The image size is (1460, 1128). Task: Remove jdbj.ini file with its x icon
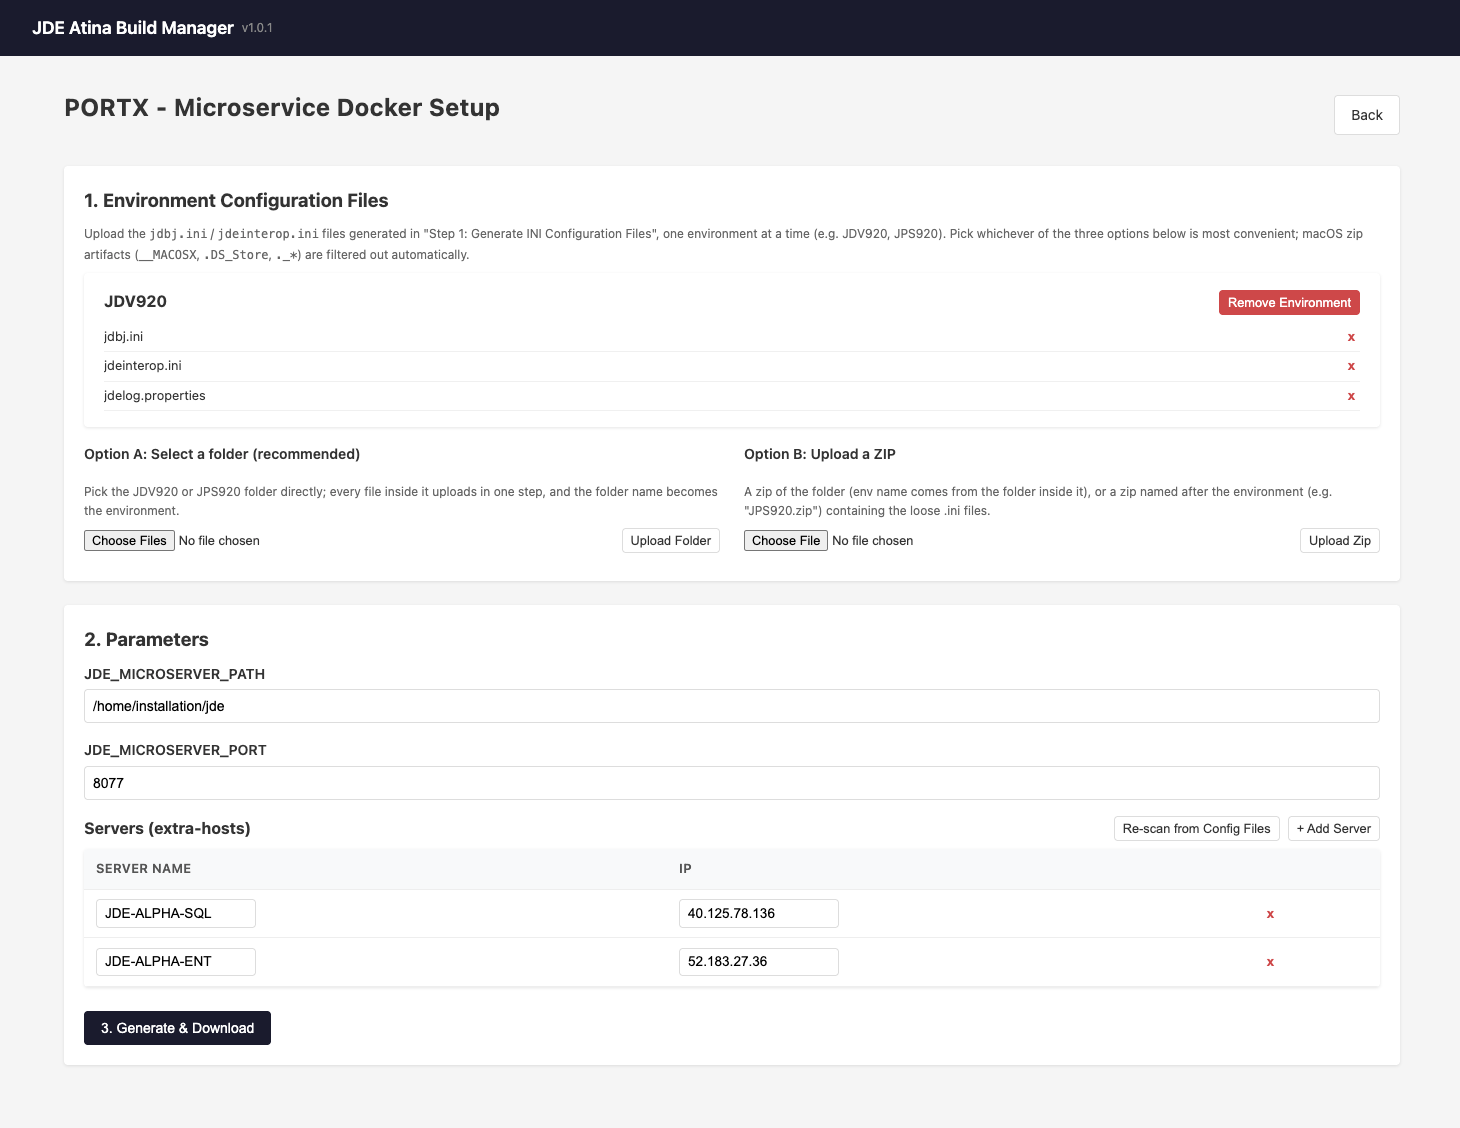[x=1351, y=337]
